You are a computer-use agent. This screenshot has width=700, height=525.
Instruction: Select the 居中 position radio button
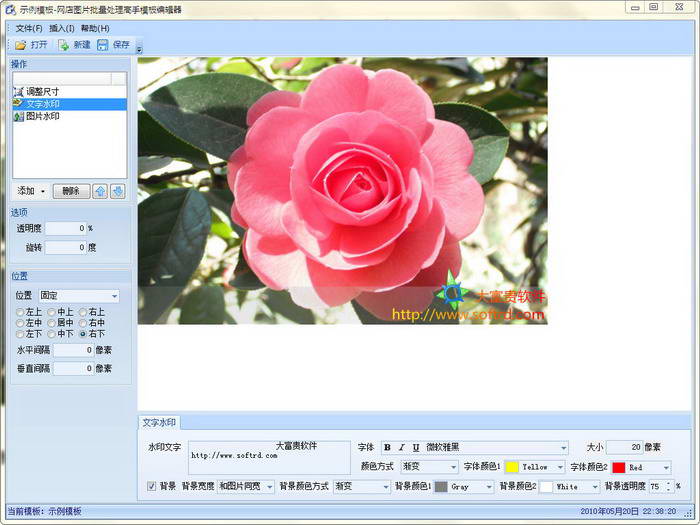(x=50, y=323)
